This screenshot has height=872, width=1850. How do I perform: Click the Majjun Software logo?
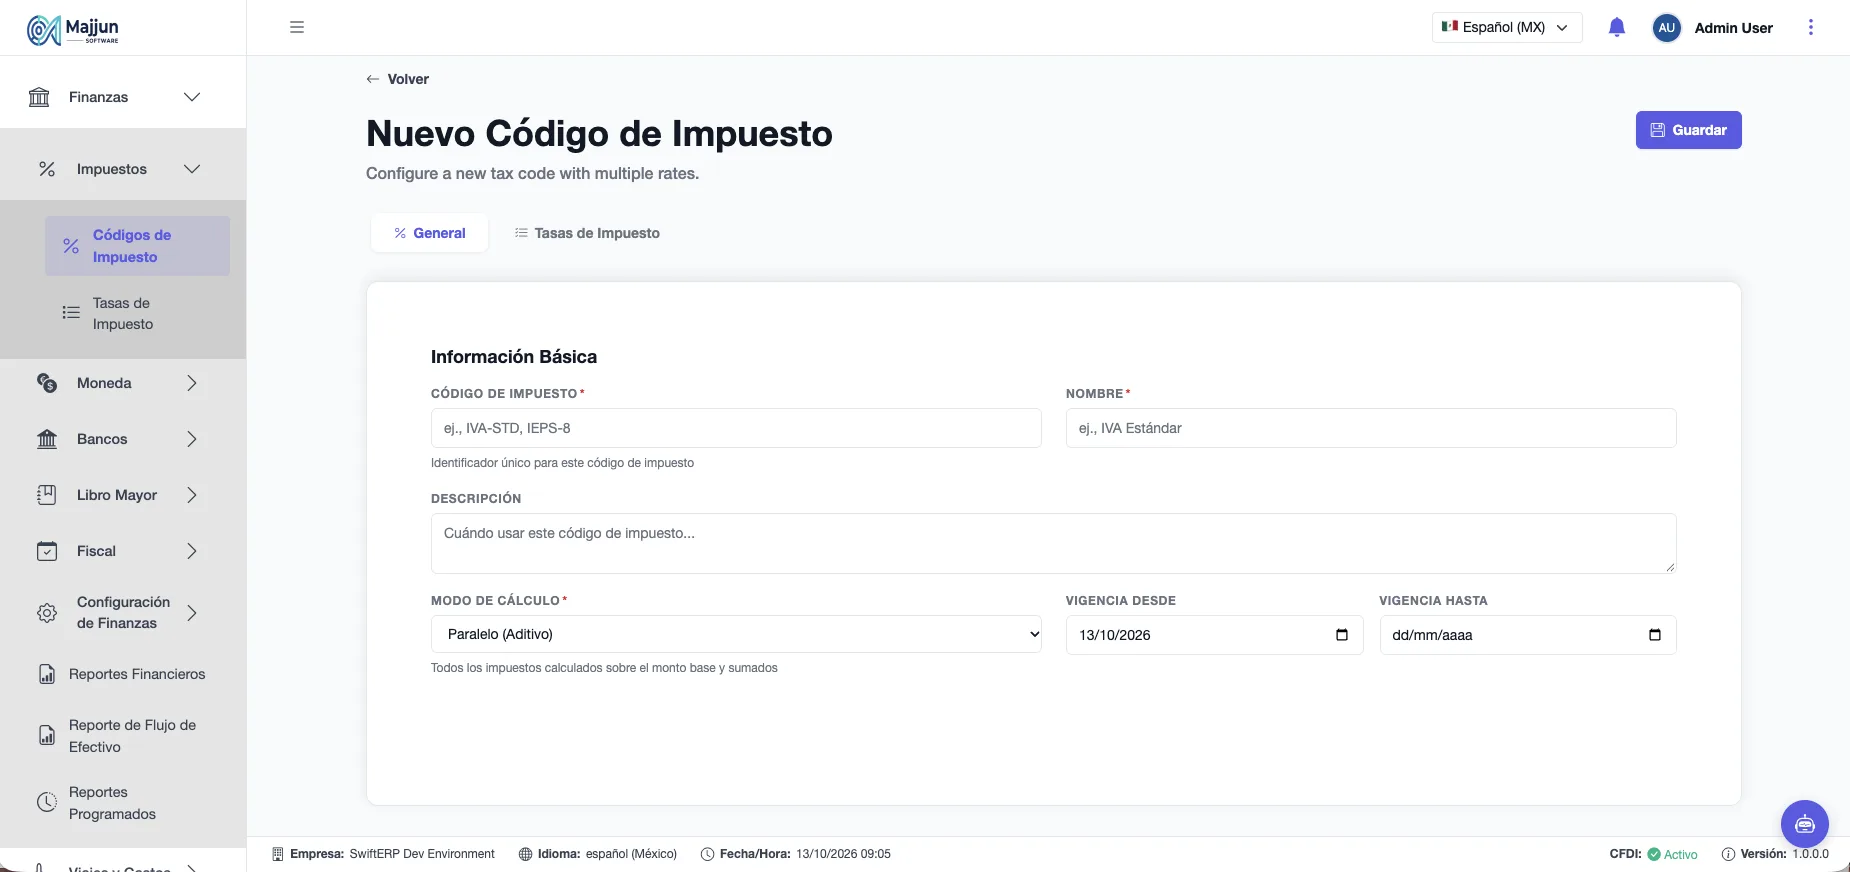click(x=73, y=30)
